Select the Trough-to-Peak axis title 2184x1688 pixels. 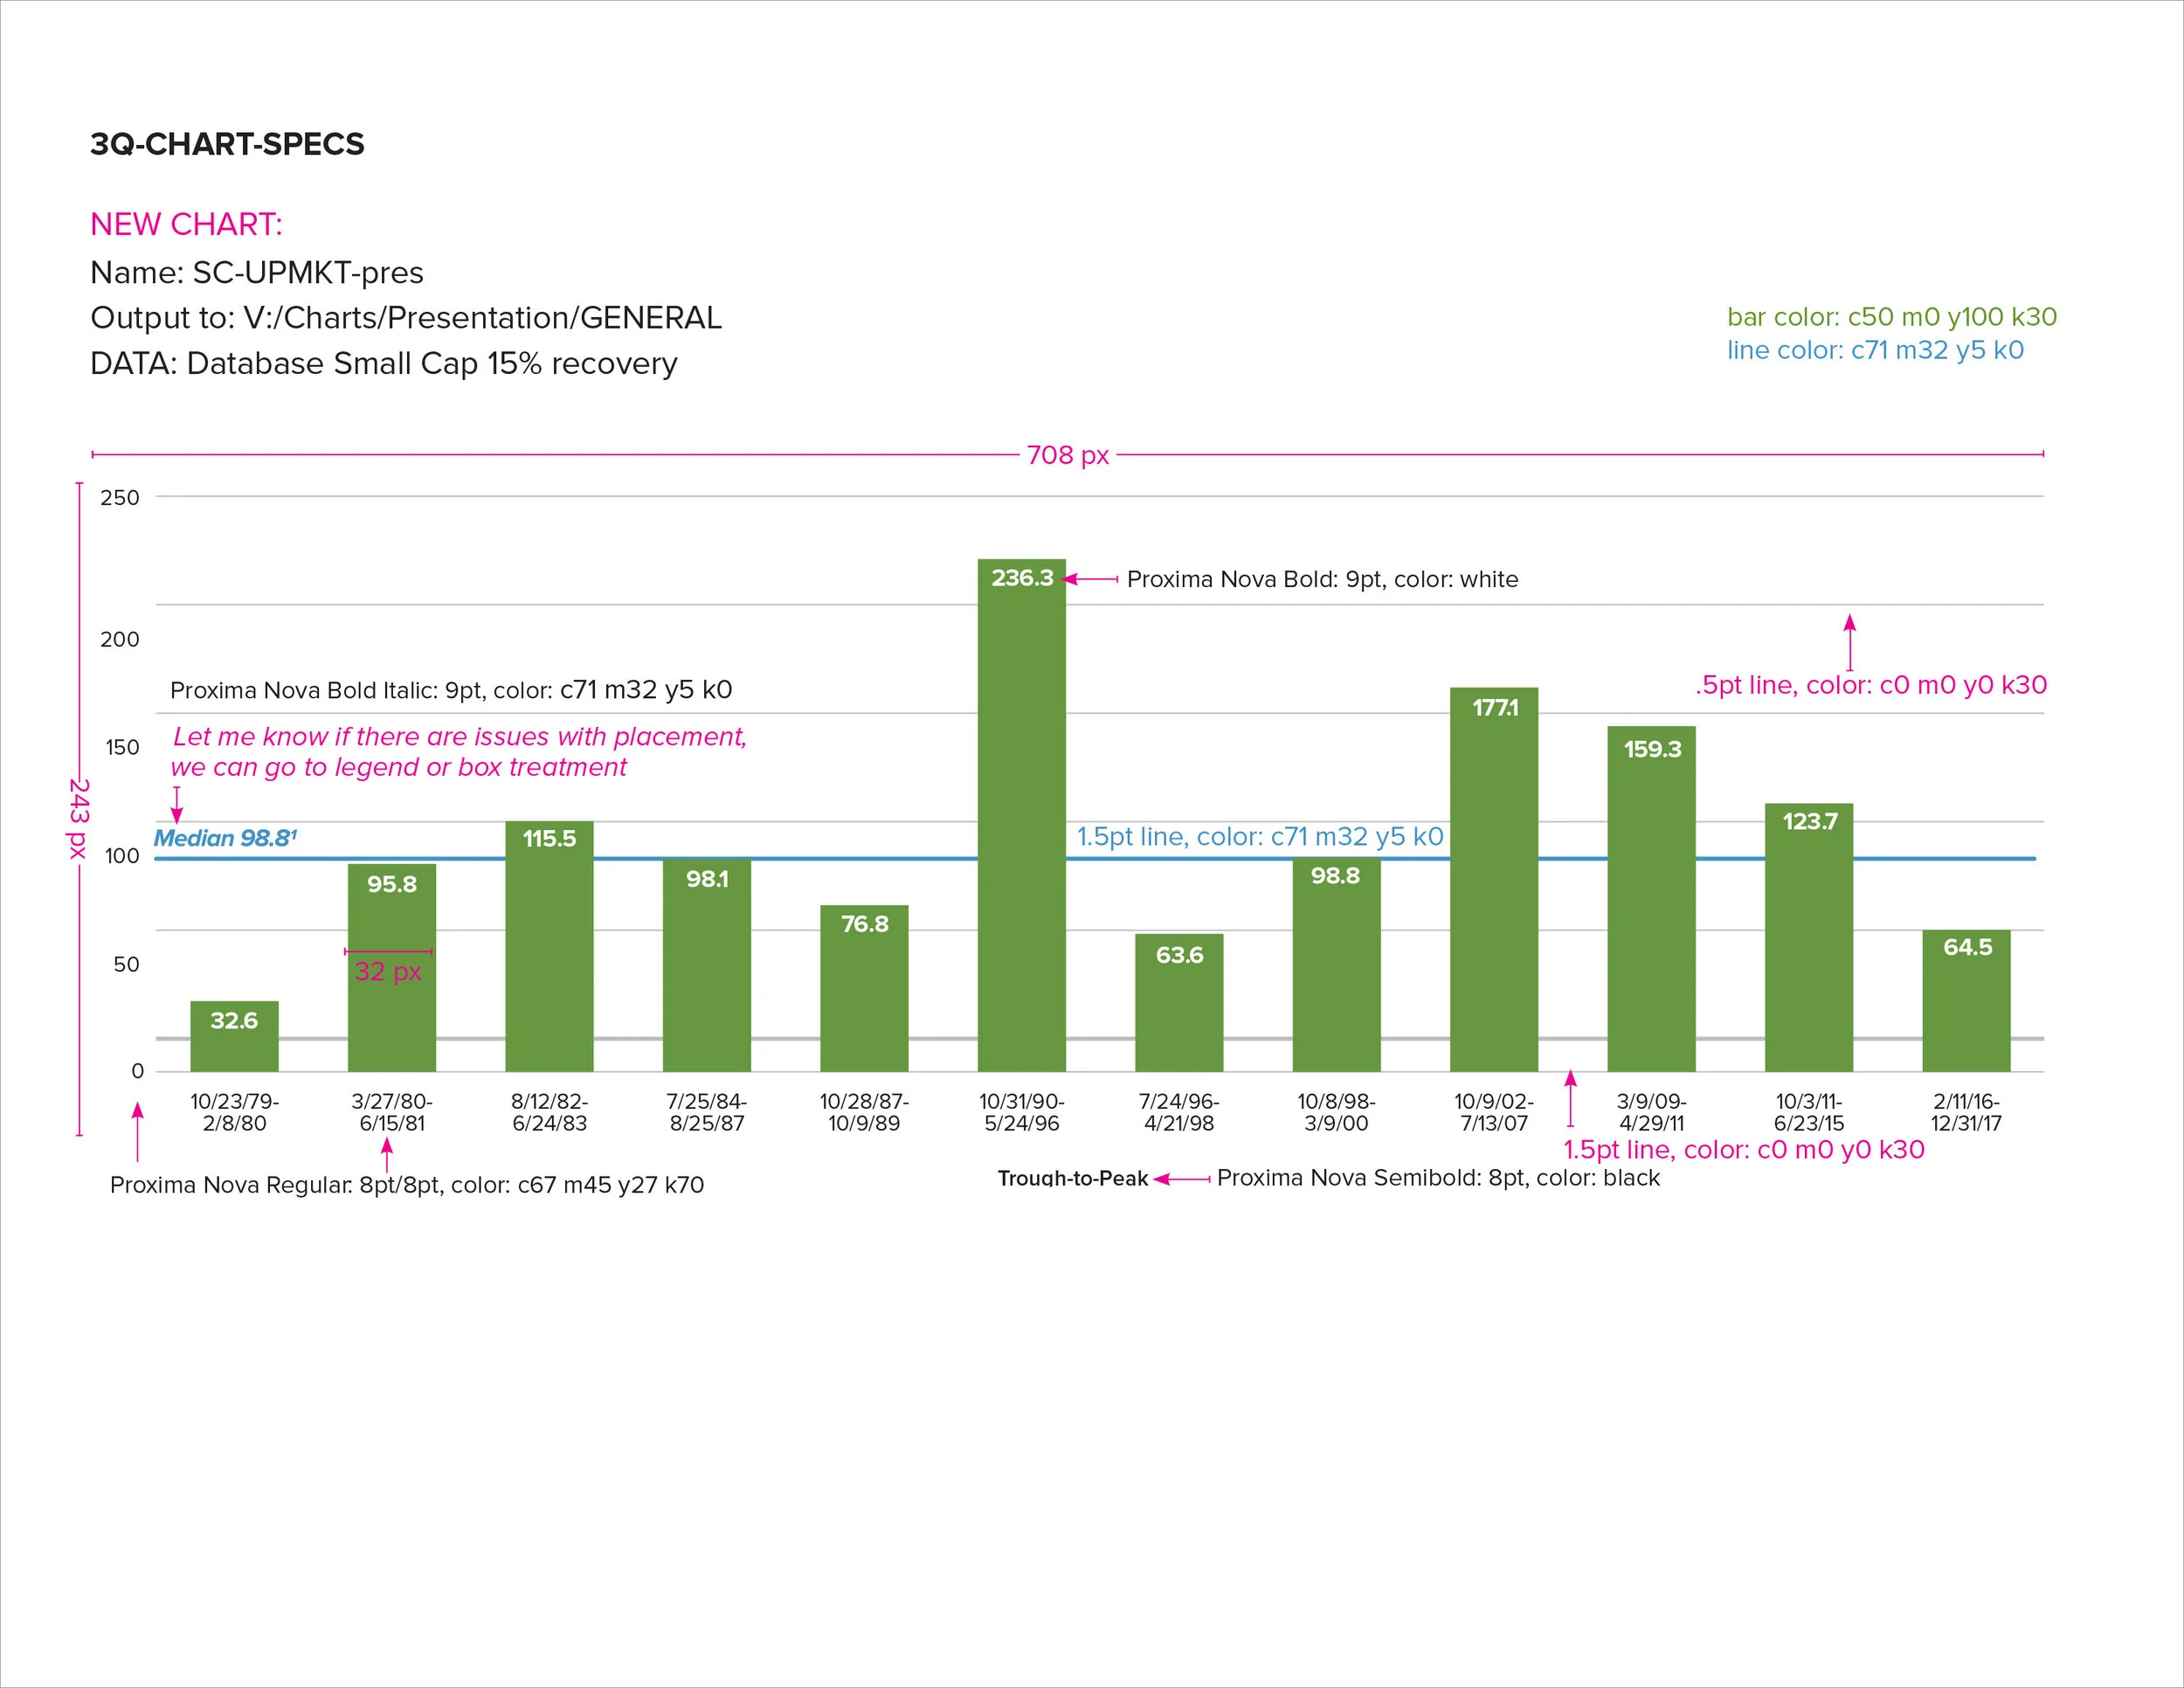(1072, 1178)
